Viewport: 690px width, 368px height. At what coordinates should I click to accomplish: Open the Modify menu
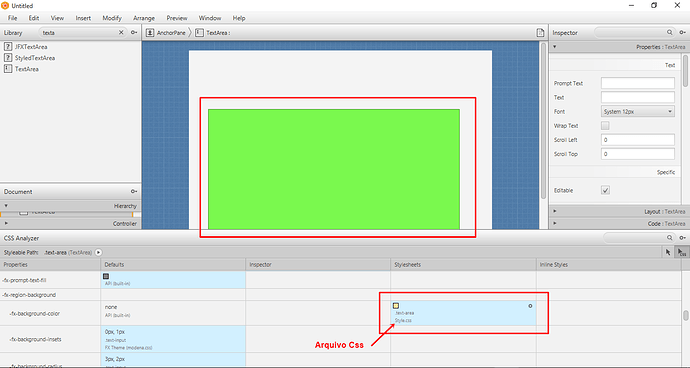tap(112, 18)
